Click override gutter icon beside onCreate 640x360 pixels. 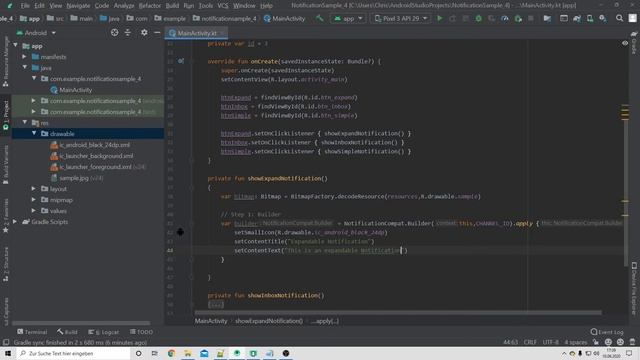pos(181,61)
